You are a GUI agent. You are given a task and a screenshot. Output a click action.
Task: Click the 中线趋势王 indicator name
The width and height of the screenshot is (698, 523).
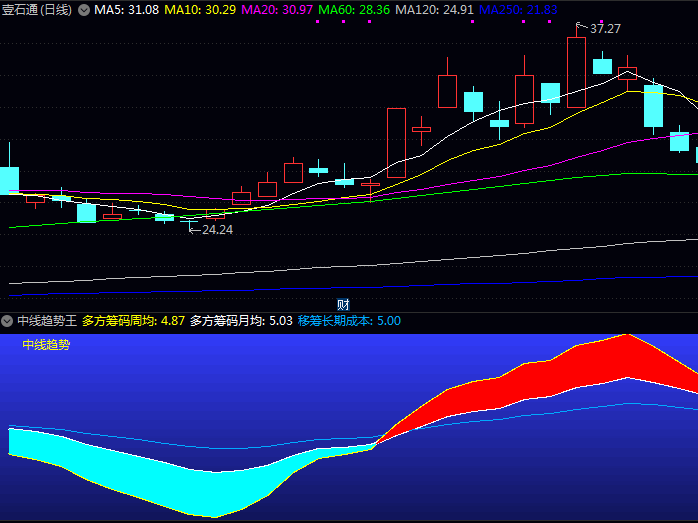pyautogui.click(x=46, y=321)
